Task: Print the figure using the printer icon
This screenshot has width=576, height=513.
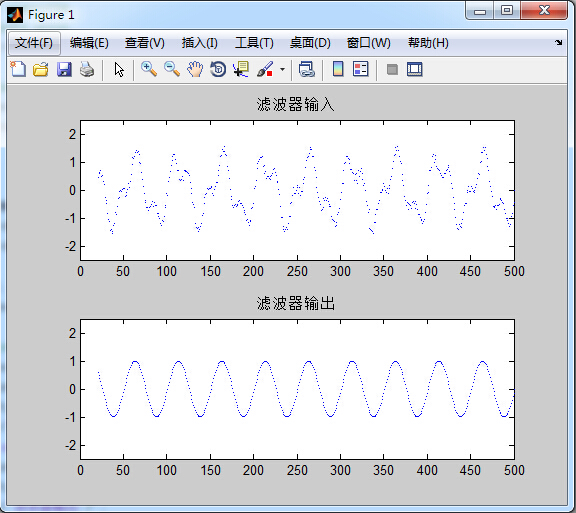Action: pos(87,69)
